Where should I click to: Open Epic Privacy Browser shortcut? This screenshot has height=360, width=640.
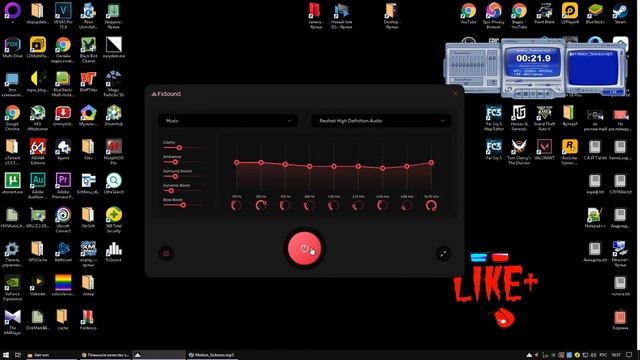click(493, 16)
